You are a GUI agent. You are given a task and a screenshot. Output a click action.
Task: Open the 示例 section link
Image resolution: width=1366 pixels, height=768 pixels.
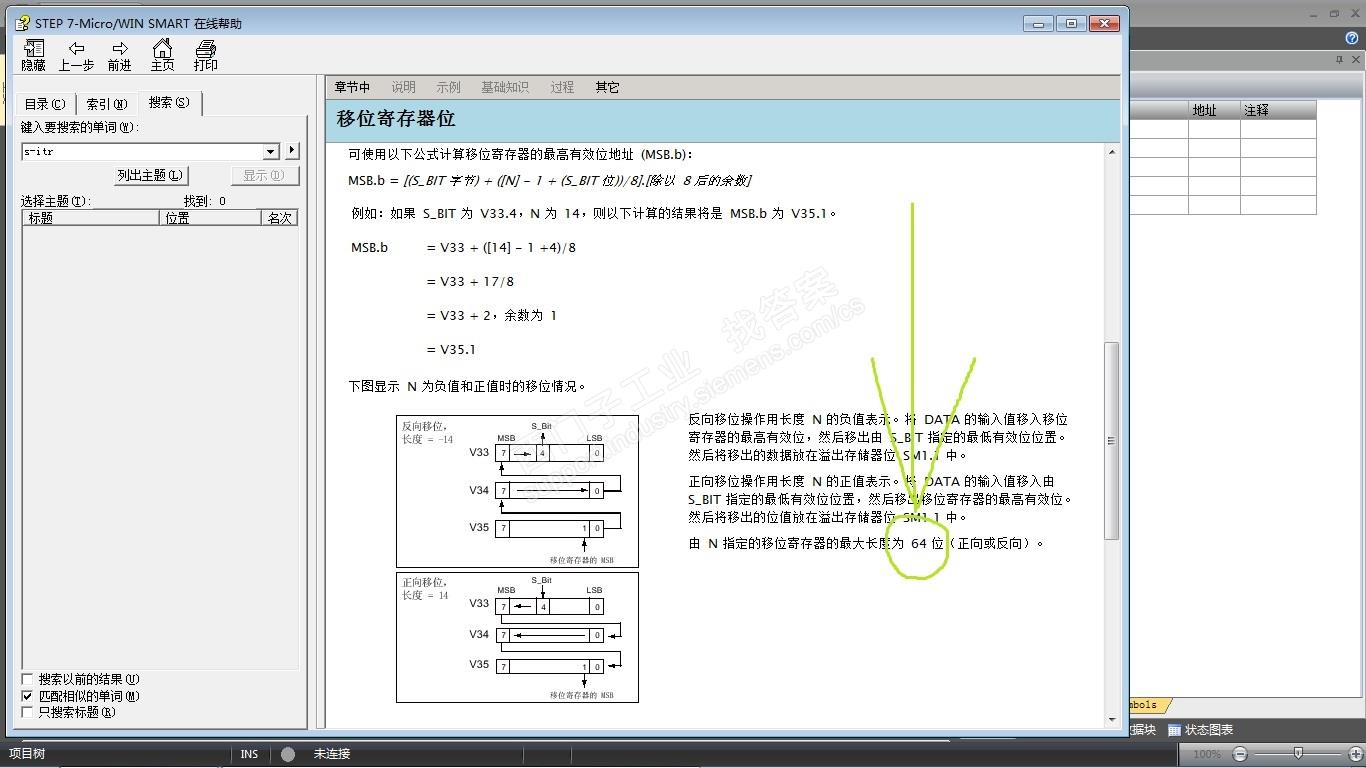pos(449,87)
